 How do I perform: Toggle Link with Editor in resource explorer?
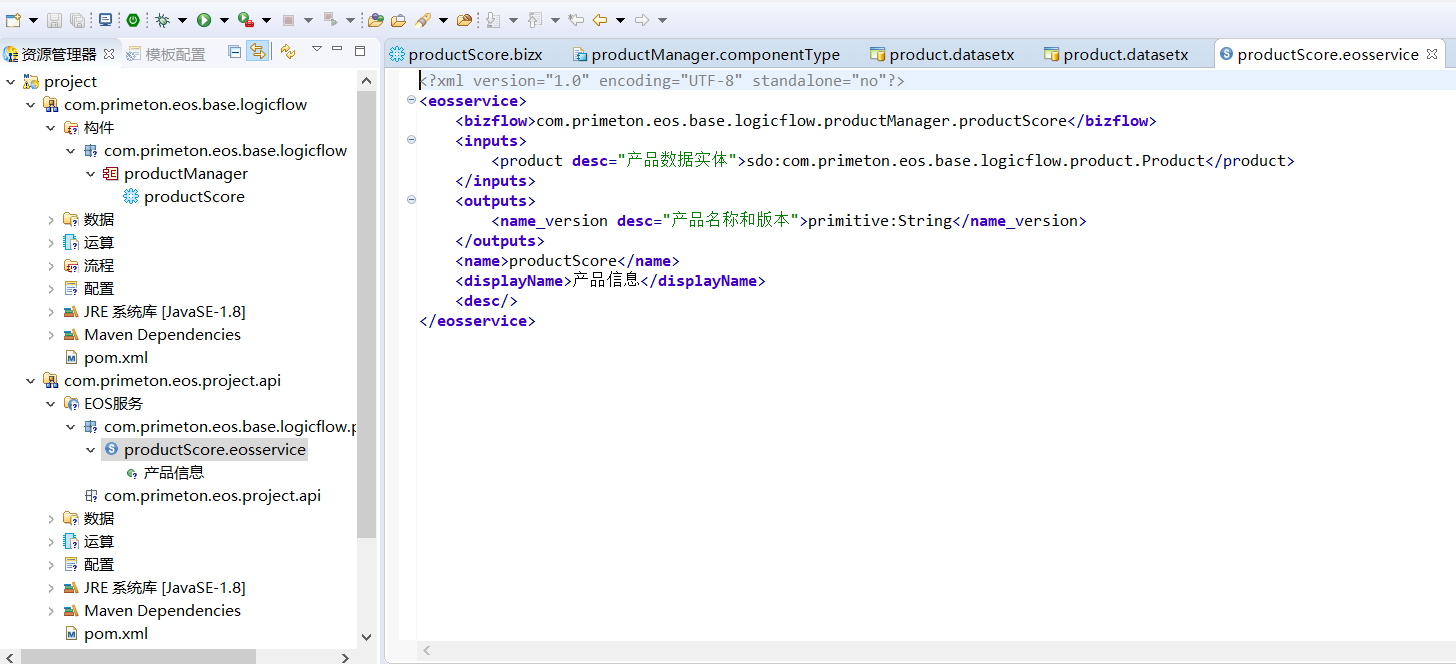[x=258, y=52]
